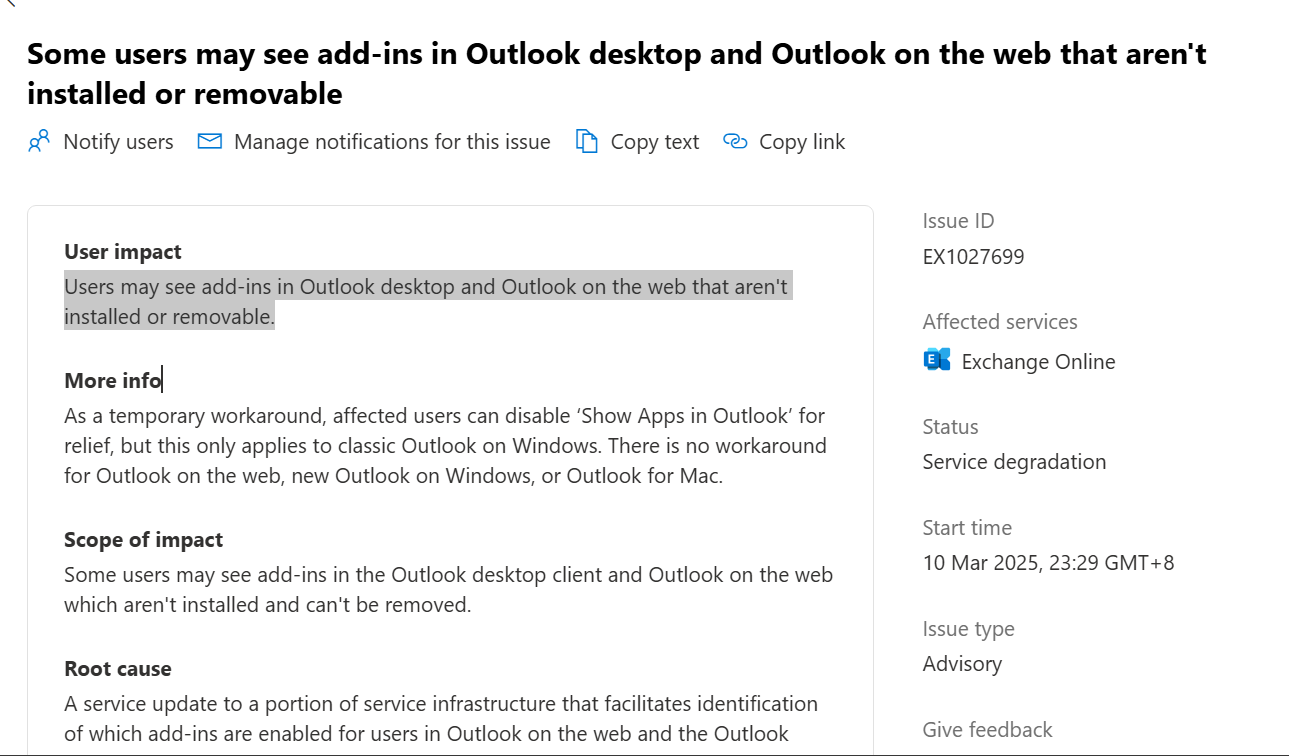
Task: Click the User impact heading
Action: click(x=123, y=252)
